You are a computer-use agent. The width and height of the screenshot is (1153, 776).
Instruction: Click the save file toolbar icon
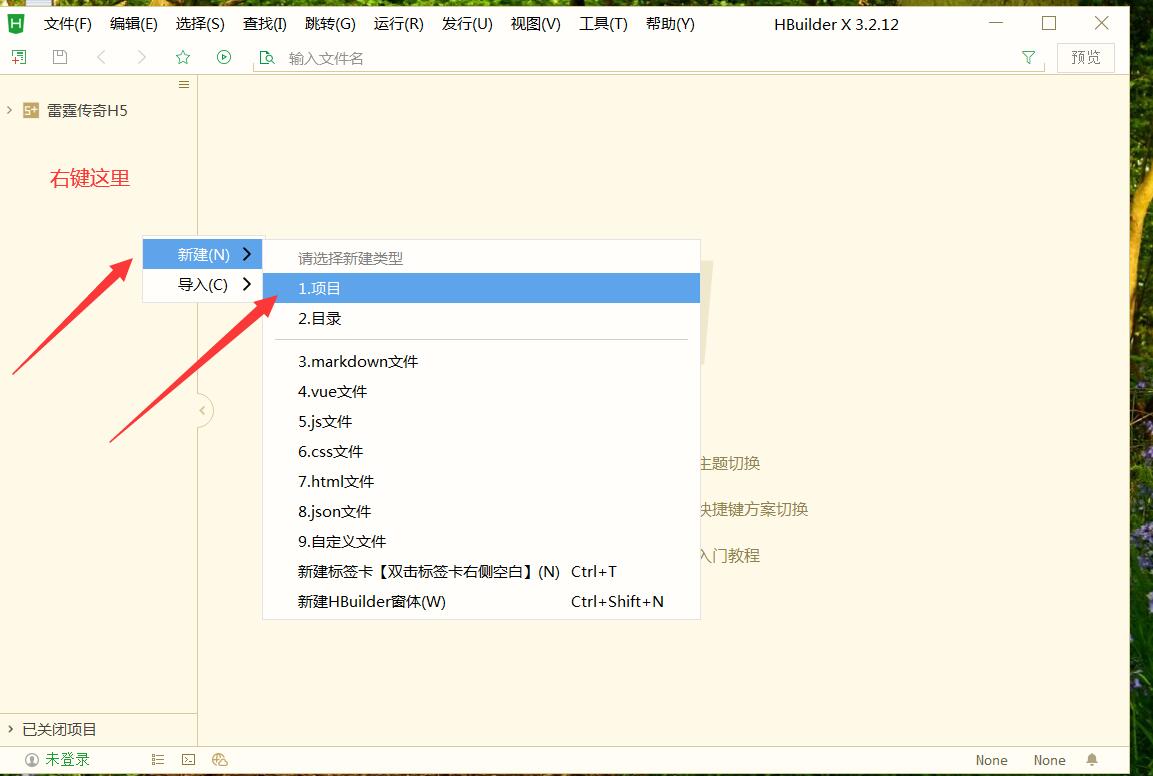coord(60,58)
